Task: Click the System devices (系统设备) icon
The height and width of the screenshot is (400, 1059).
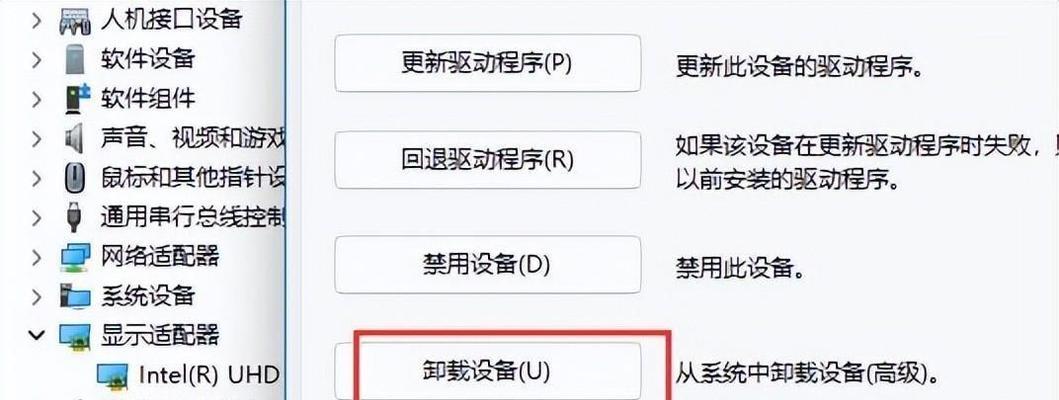Action: pos(75,295)
